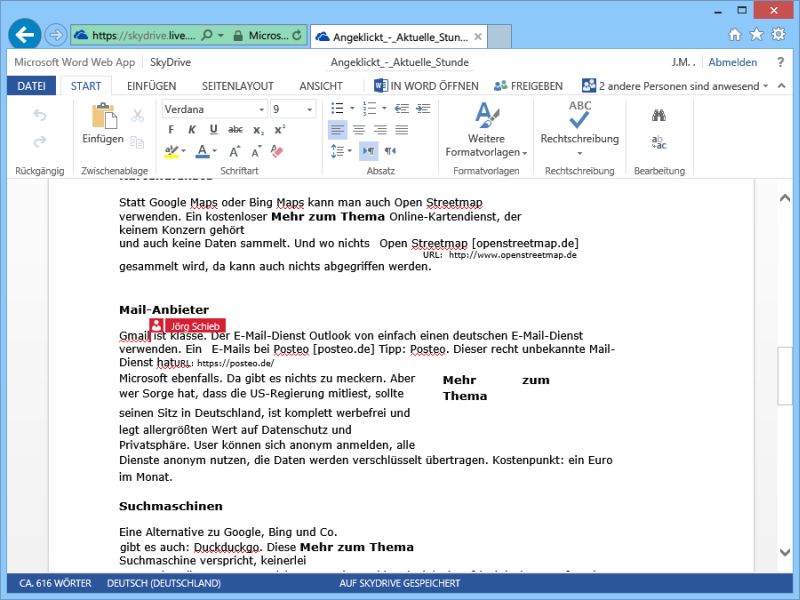Click the scissors cut icon
Image resolution: width=800 pixels, height=600 pixels.
[137, 116]
